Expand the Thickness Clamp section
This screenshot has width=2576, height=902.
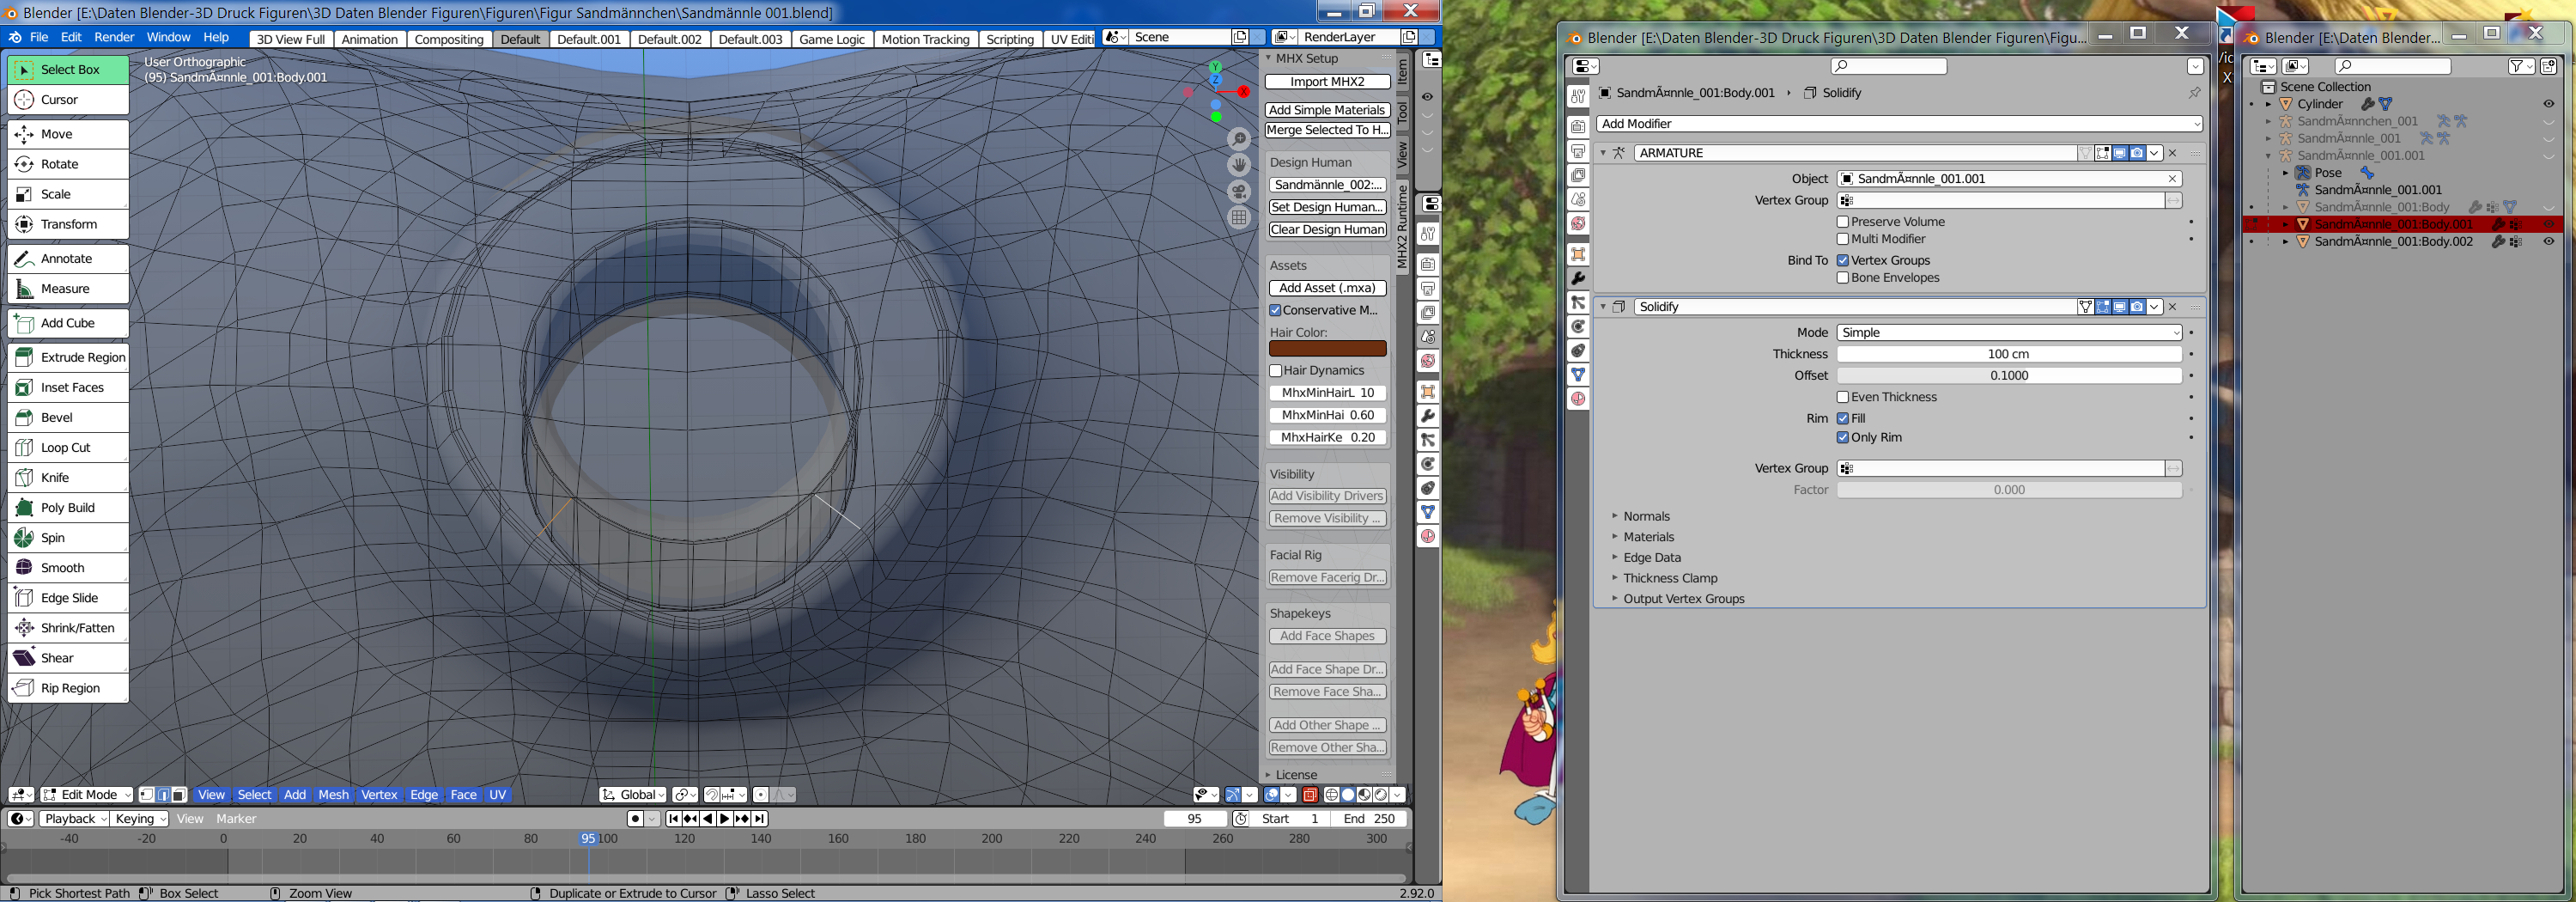tap(1669, 578)
